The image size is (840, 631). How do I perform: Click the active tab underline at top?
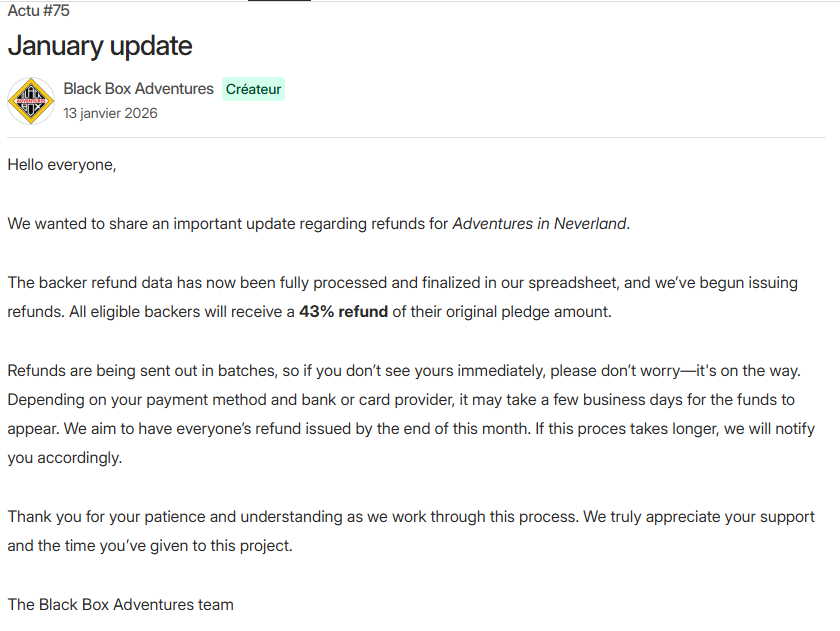[279, 1]
